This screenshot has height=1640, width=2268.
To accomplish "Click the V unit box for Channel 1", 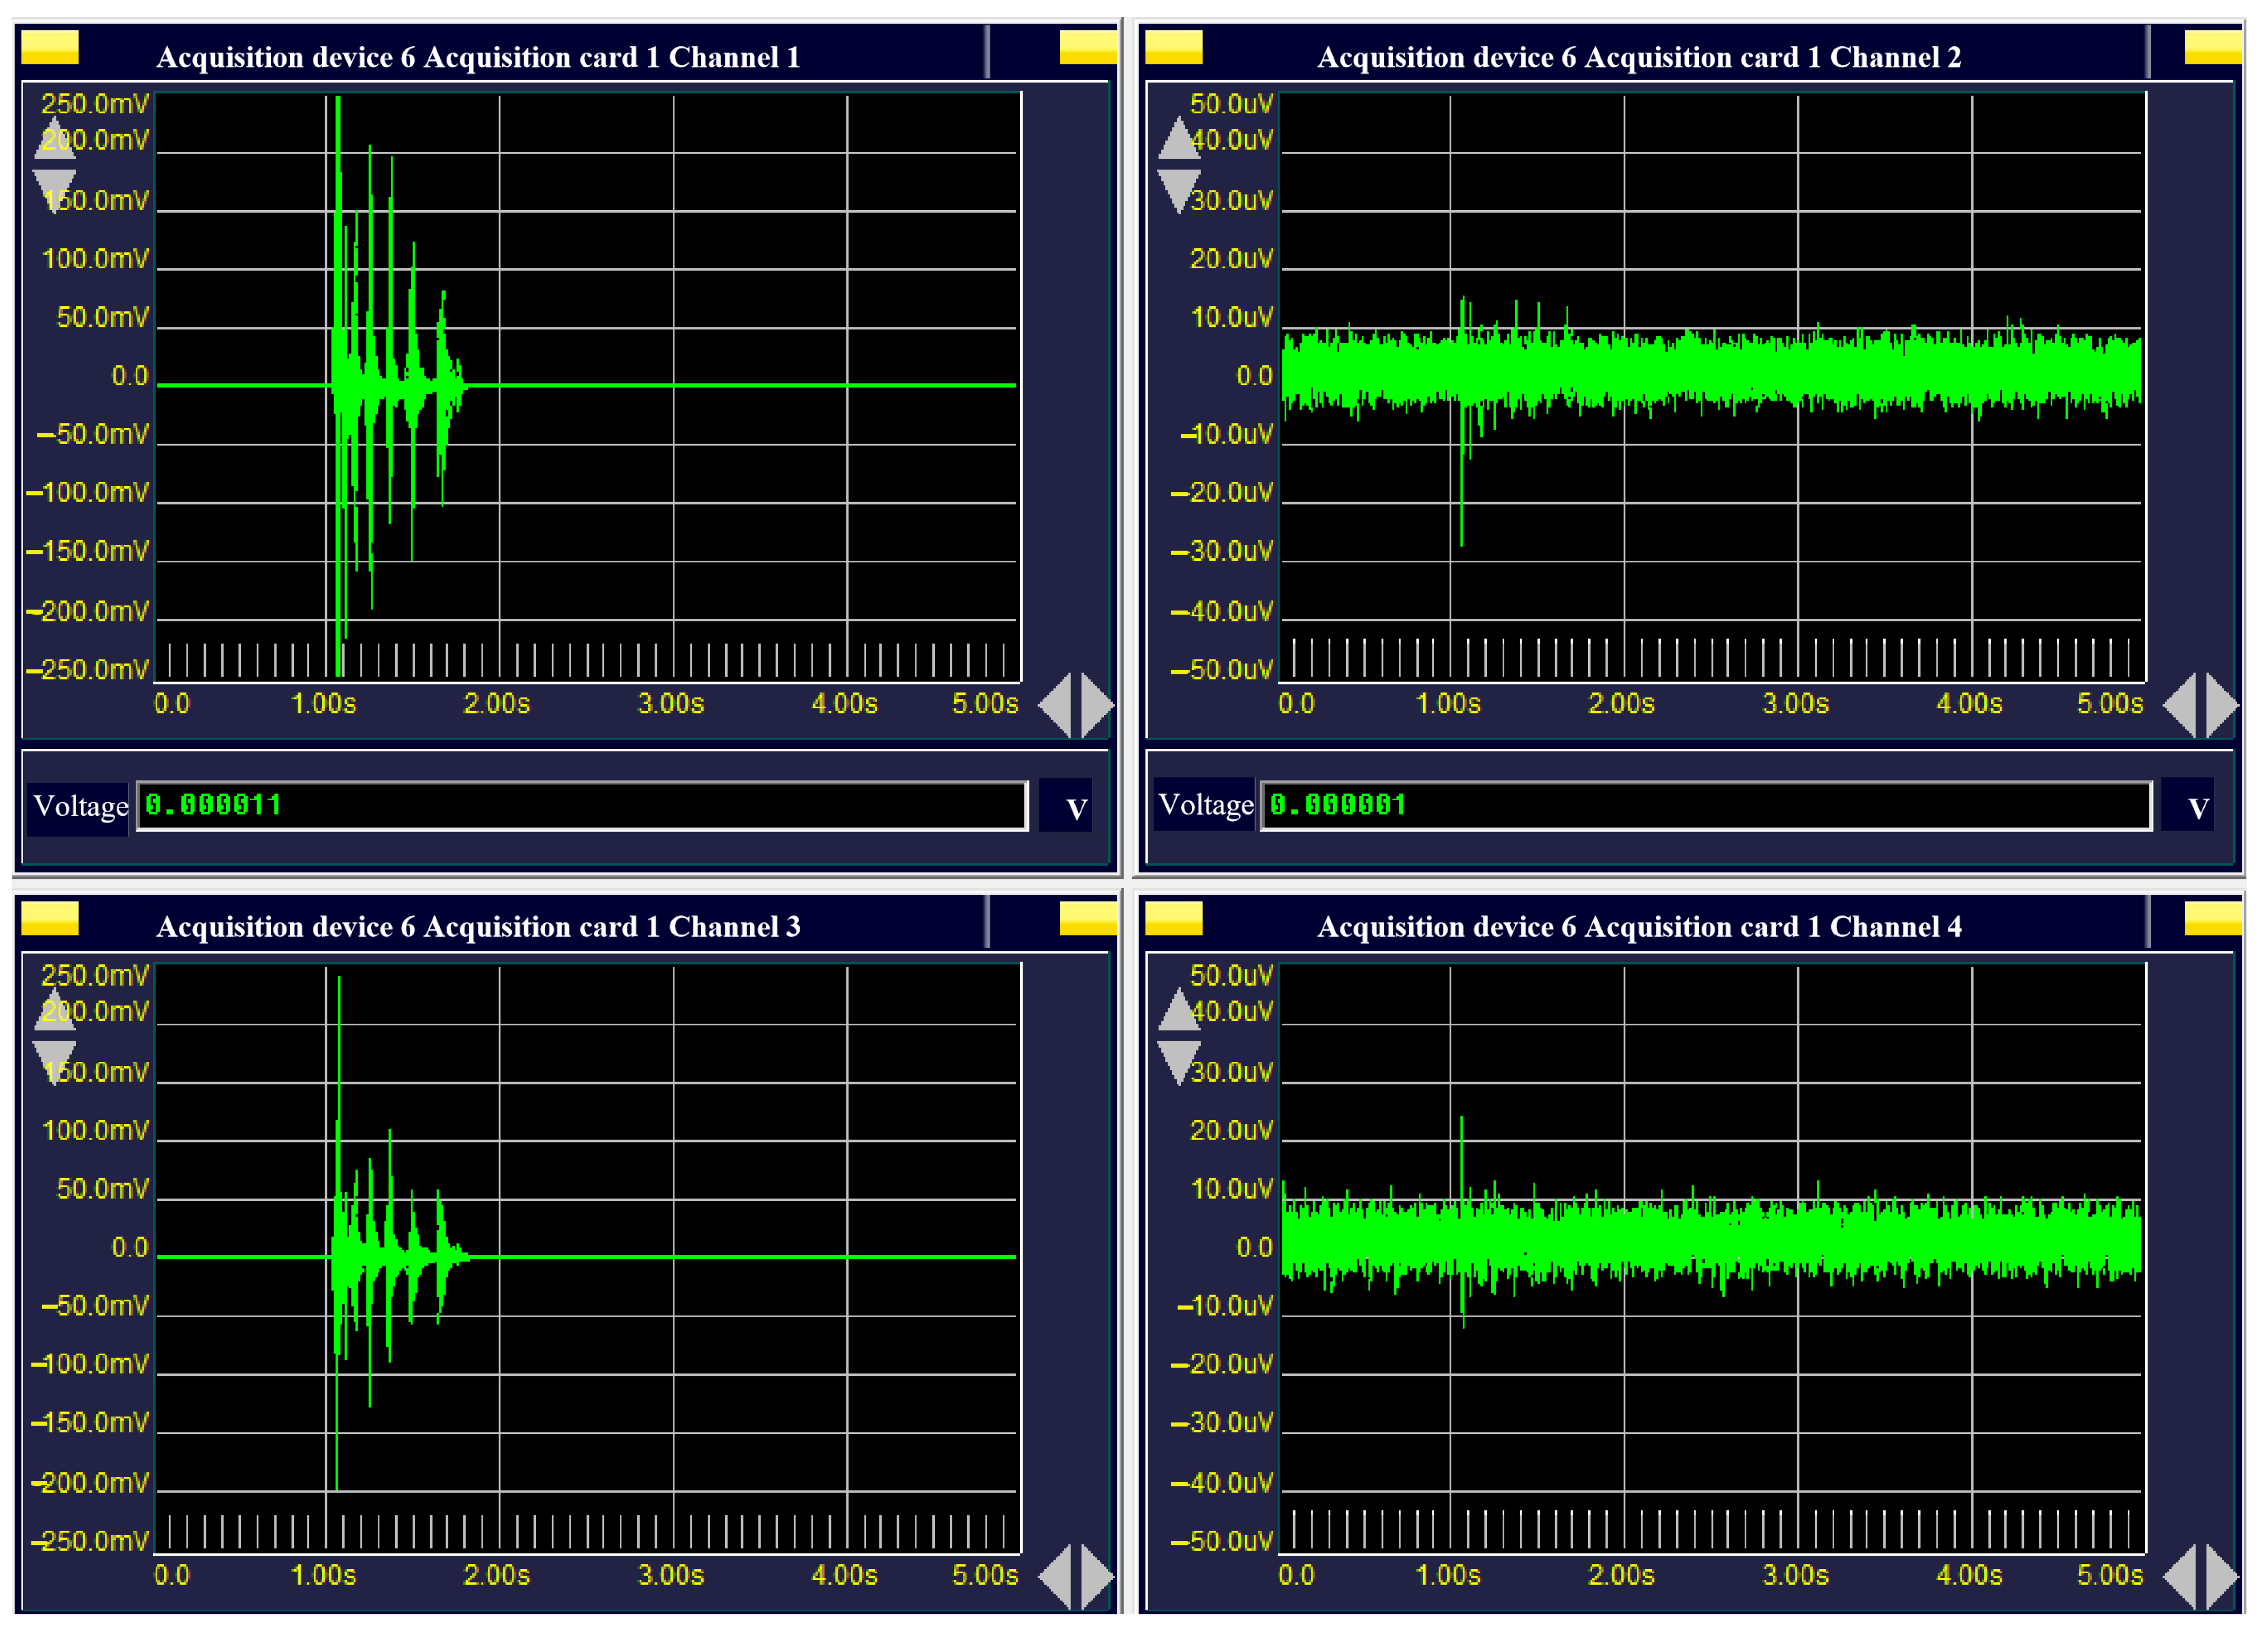I will point(1066,806).
